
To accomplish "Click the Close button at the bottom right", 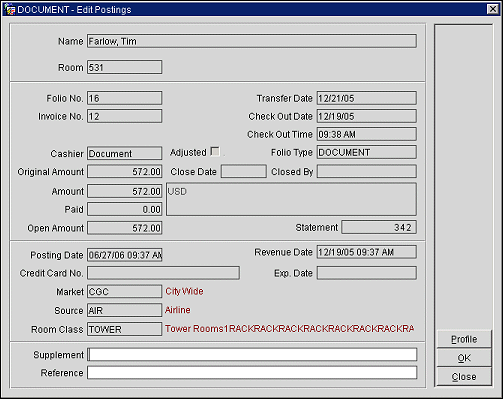I will 464,377.
